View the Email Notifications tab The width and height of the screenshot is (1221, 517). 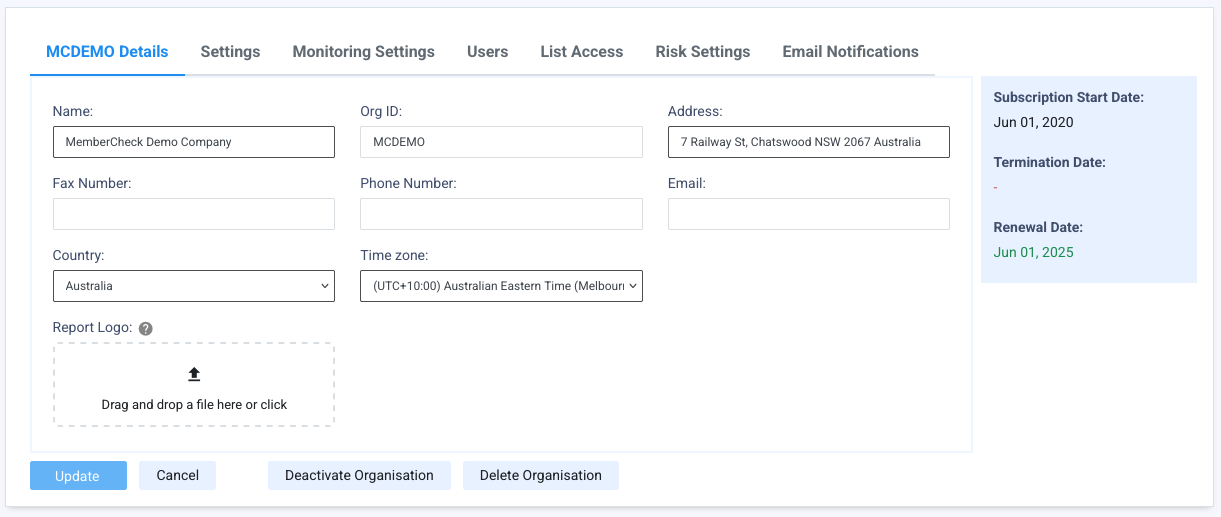(850, 52)
